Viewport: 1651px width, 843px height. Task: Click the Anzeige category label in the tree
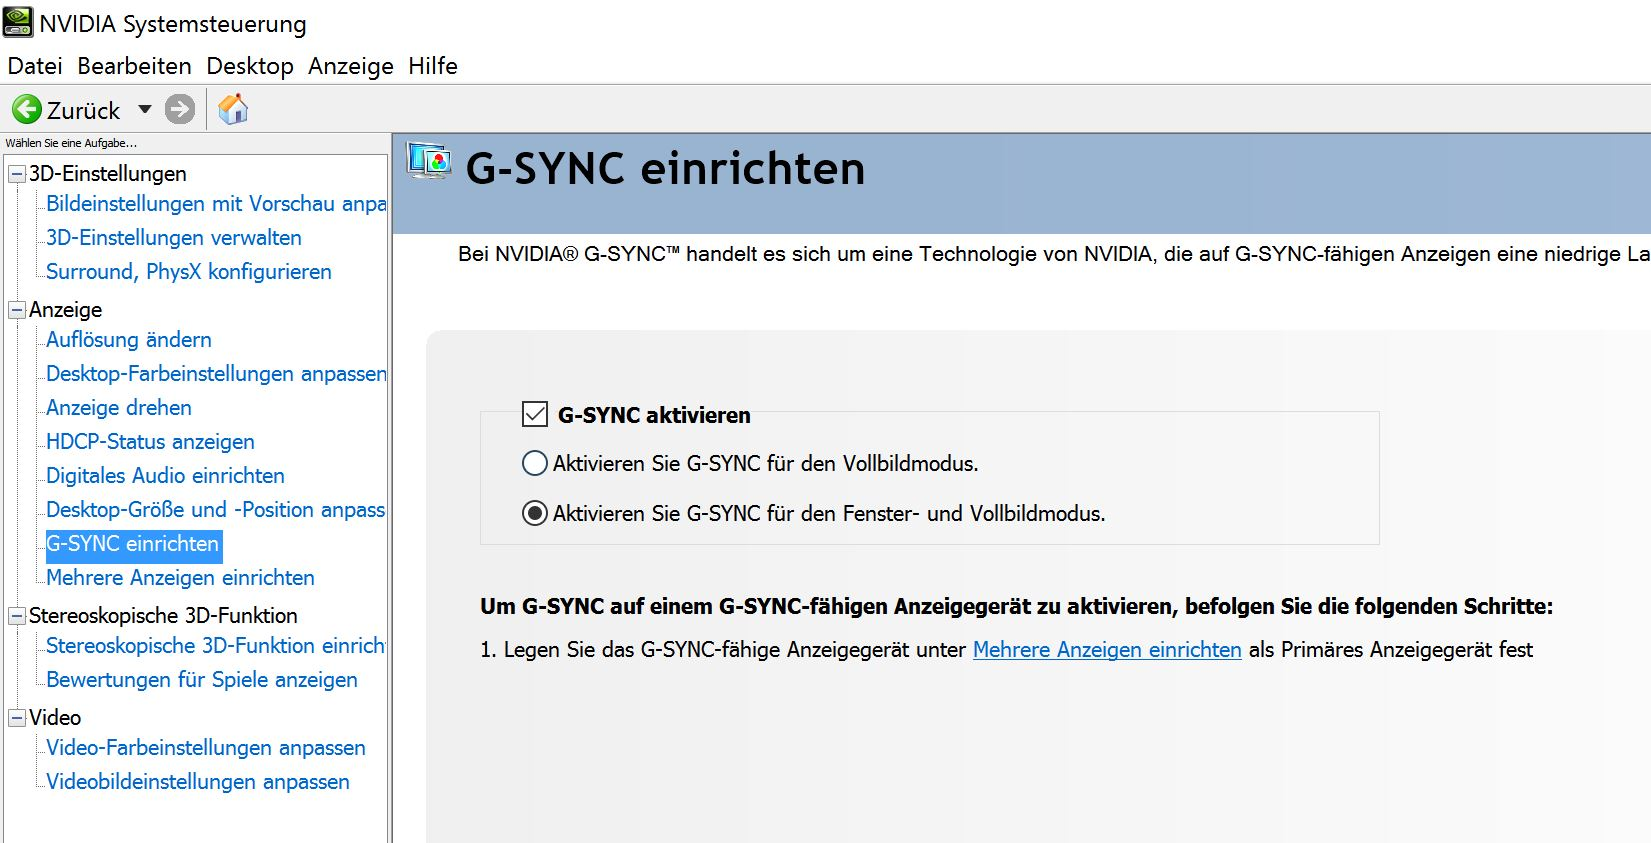point(66,310)
